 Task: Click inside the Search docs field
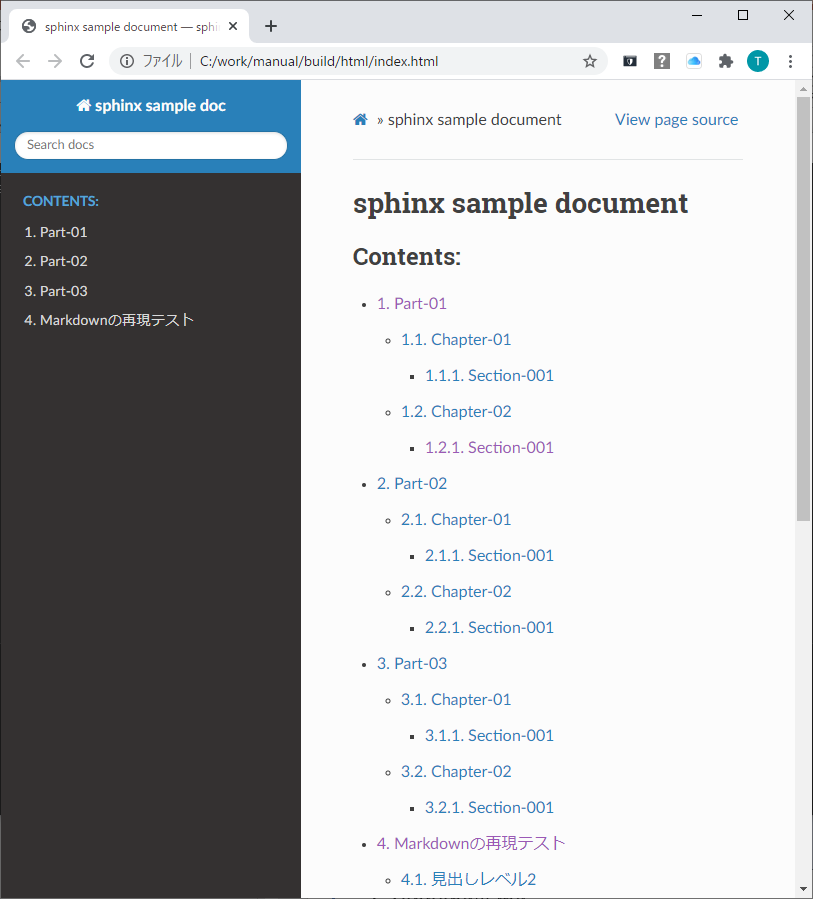pos(150,145)
